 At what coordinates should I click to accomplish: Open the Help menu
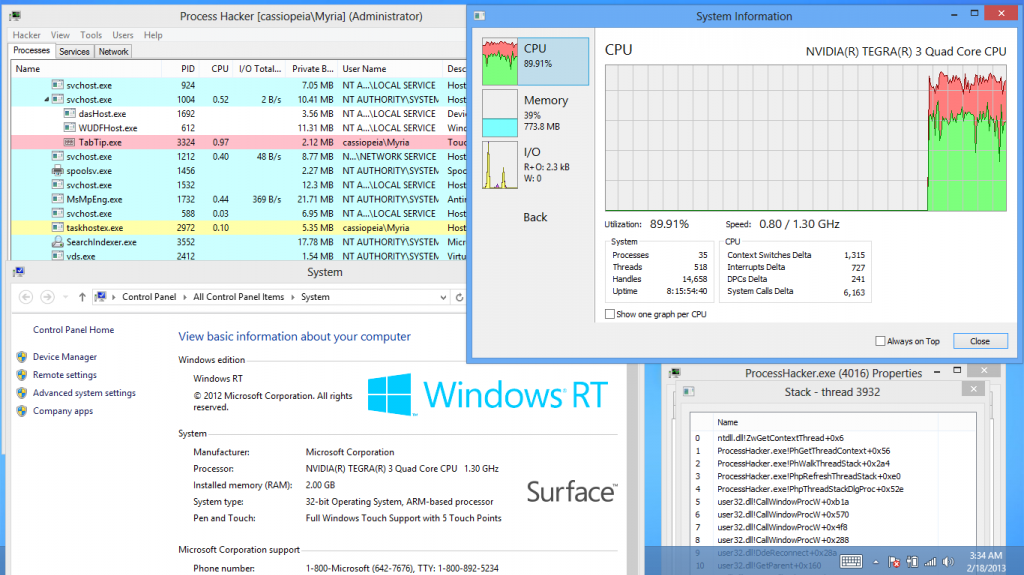pos(153,35)
